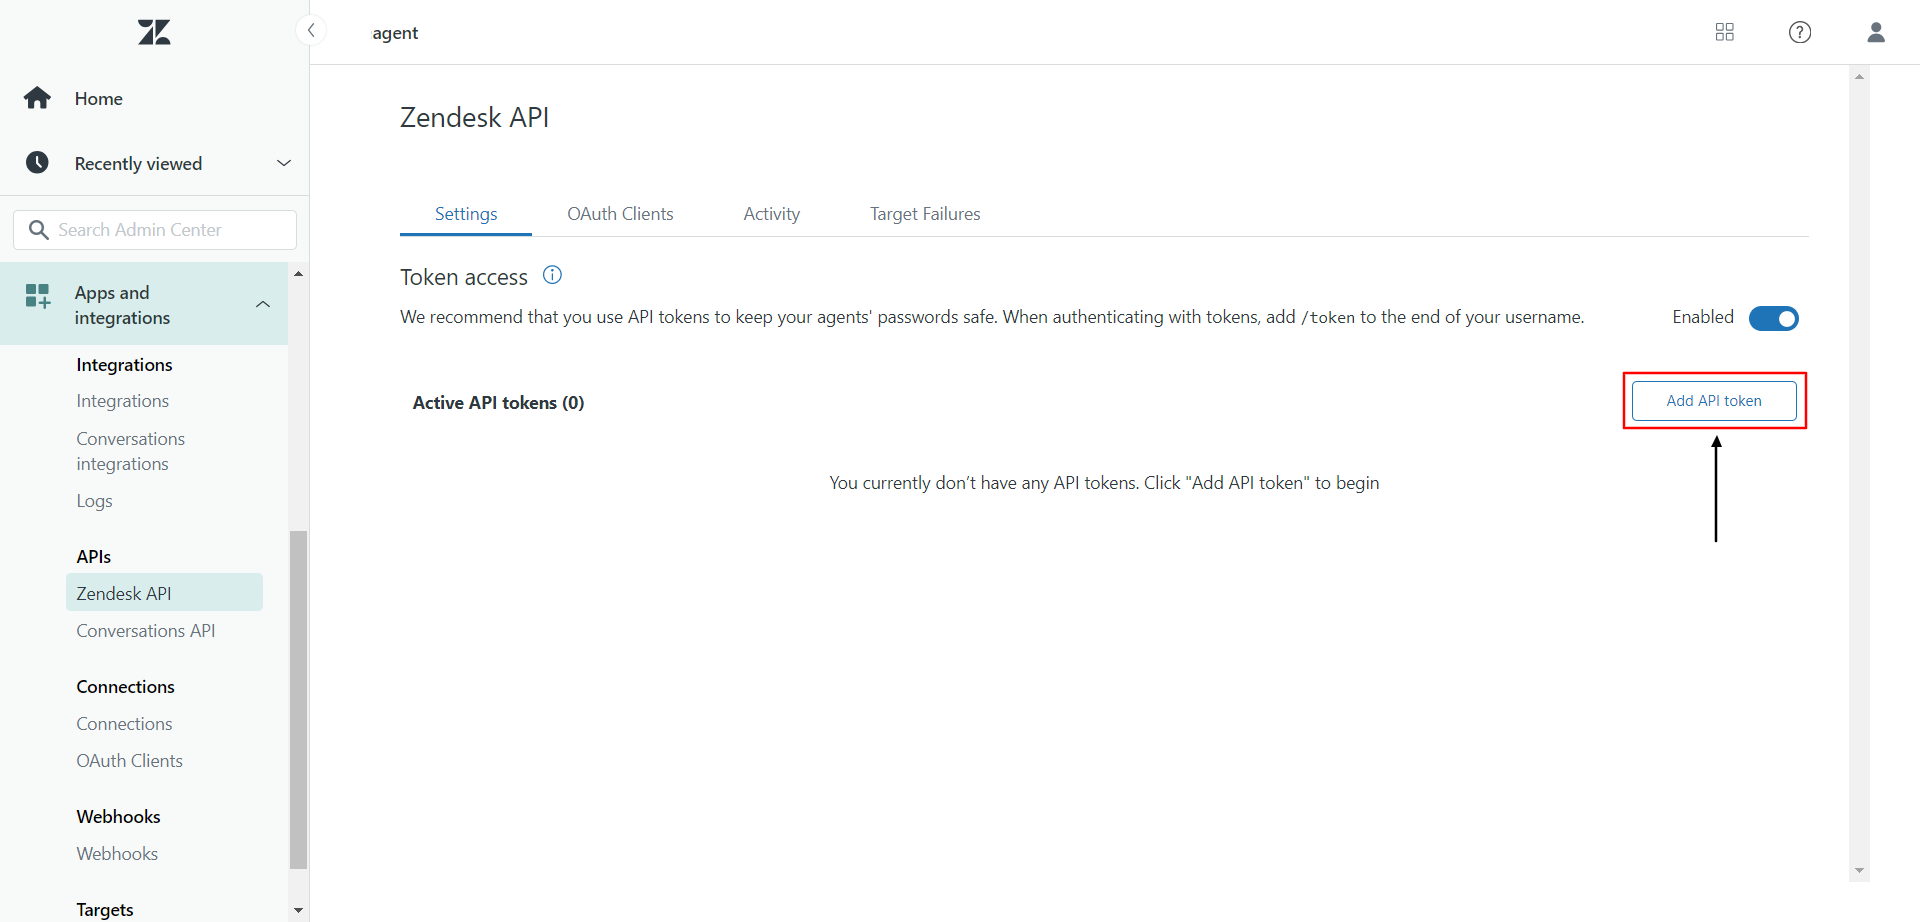Click the Zendesk API page title
1920x922 pixels.
pos(475,118)
